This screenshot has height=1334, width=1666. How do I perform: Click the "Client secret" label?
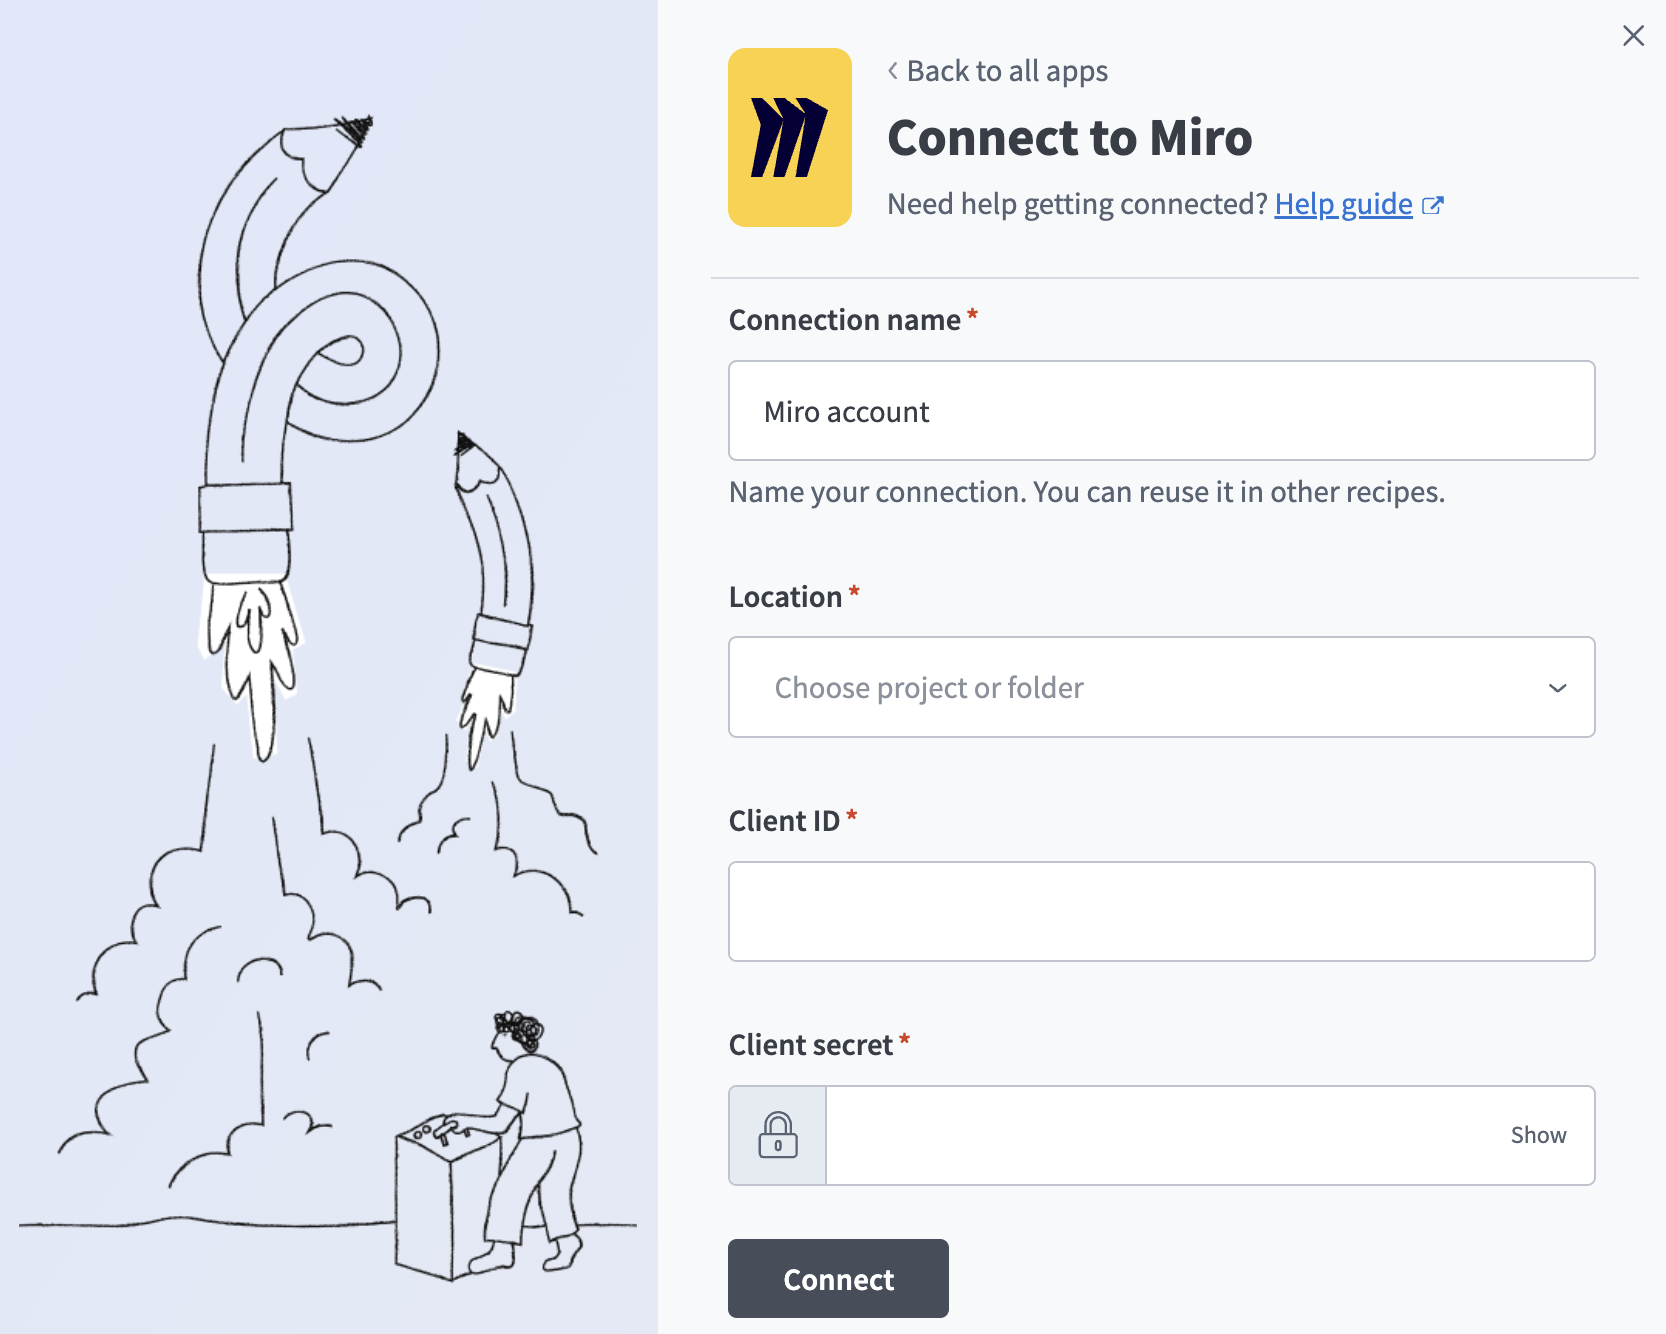click(x=810, y=1045)
